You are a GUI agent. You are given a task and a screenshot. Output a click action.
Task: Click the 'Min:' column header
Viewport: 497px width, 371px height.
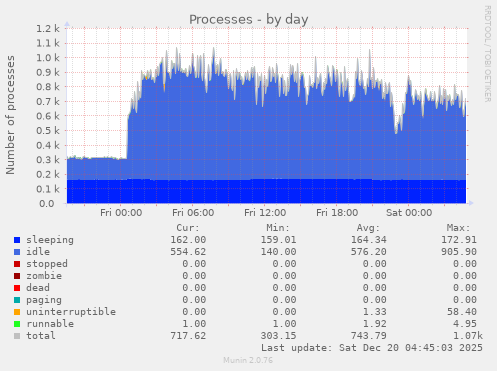coord(278,228)
